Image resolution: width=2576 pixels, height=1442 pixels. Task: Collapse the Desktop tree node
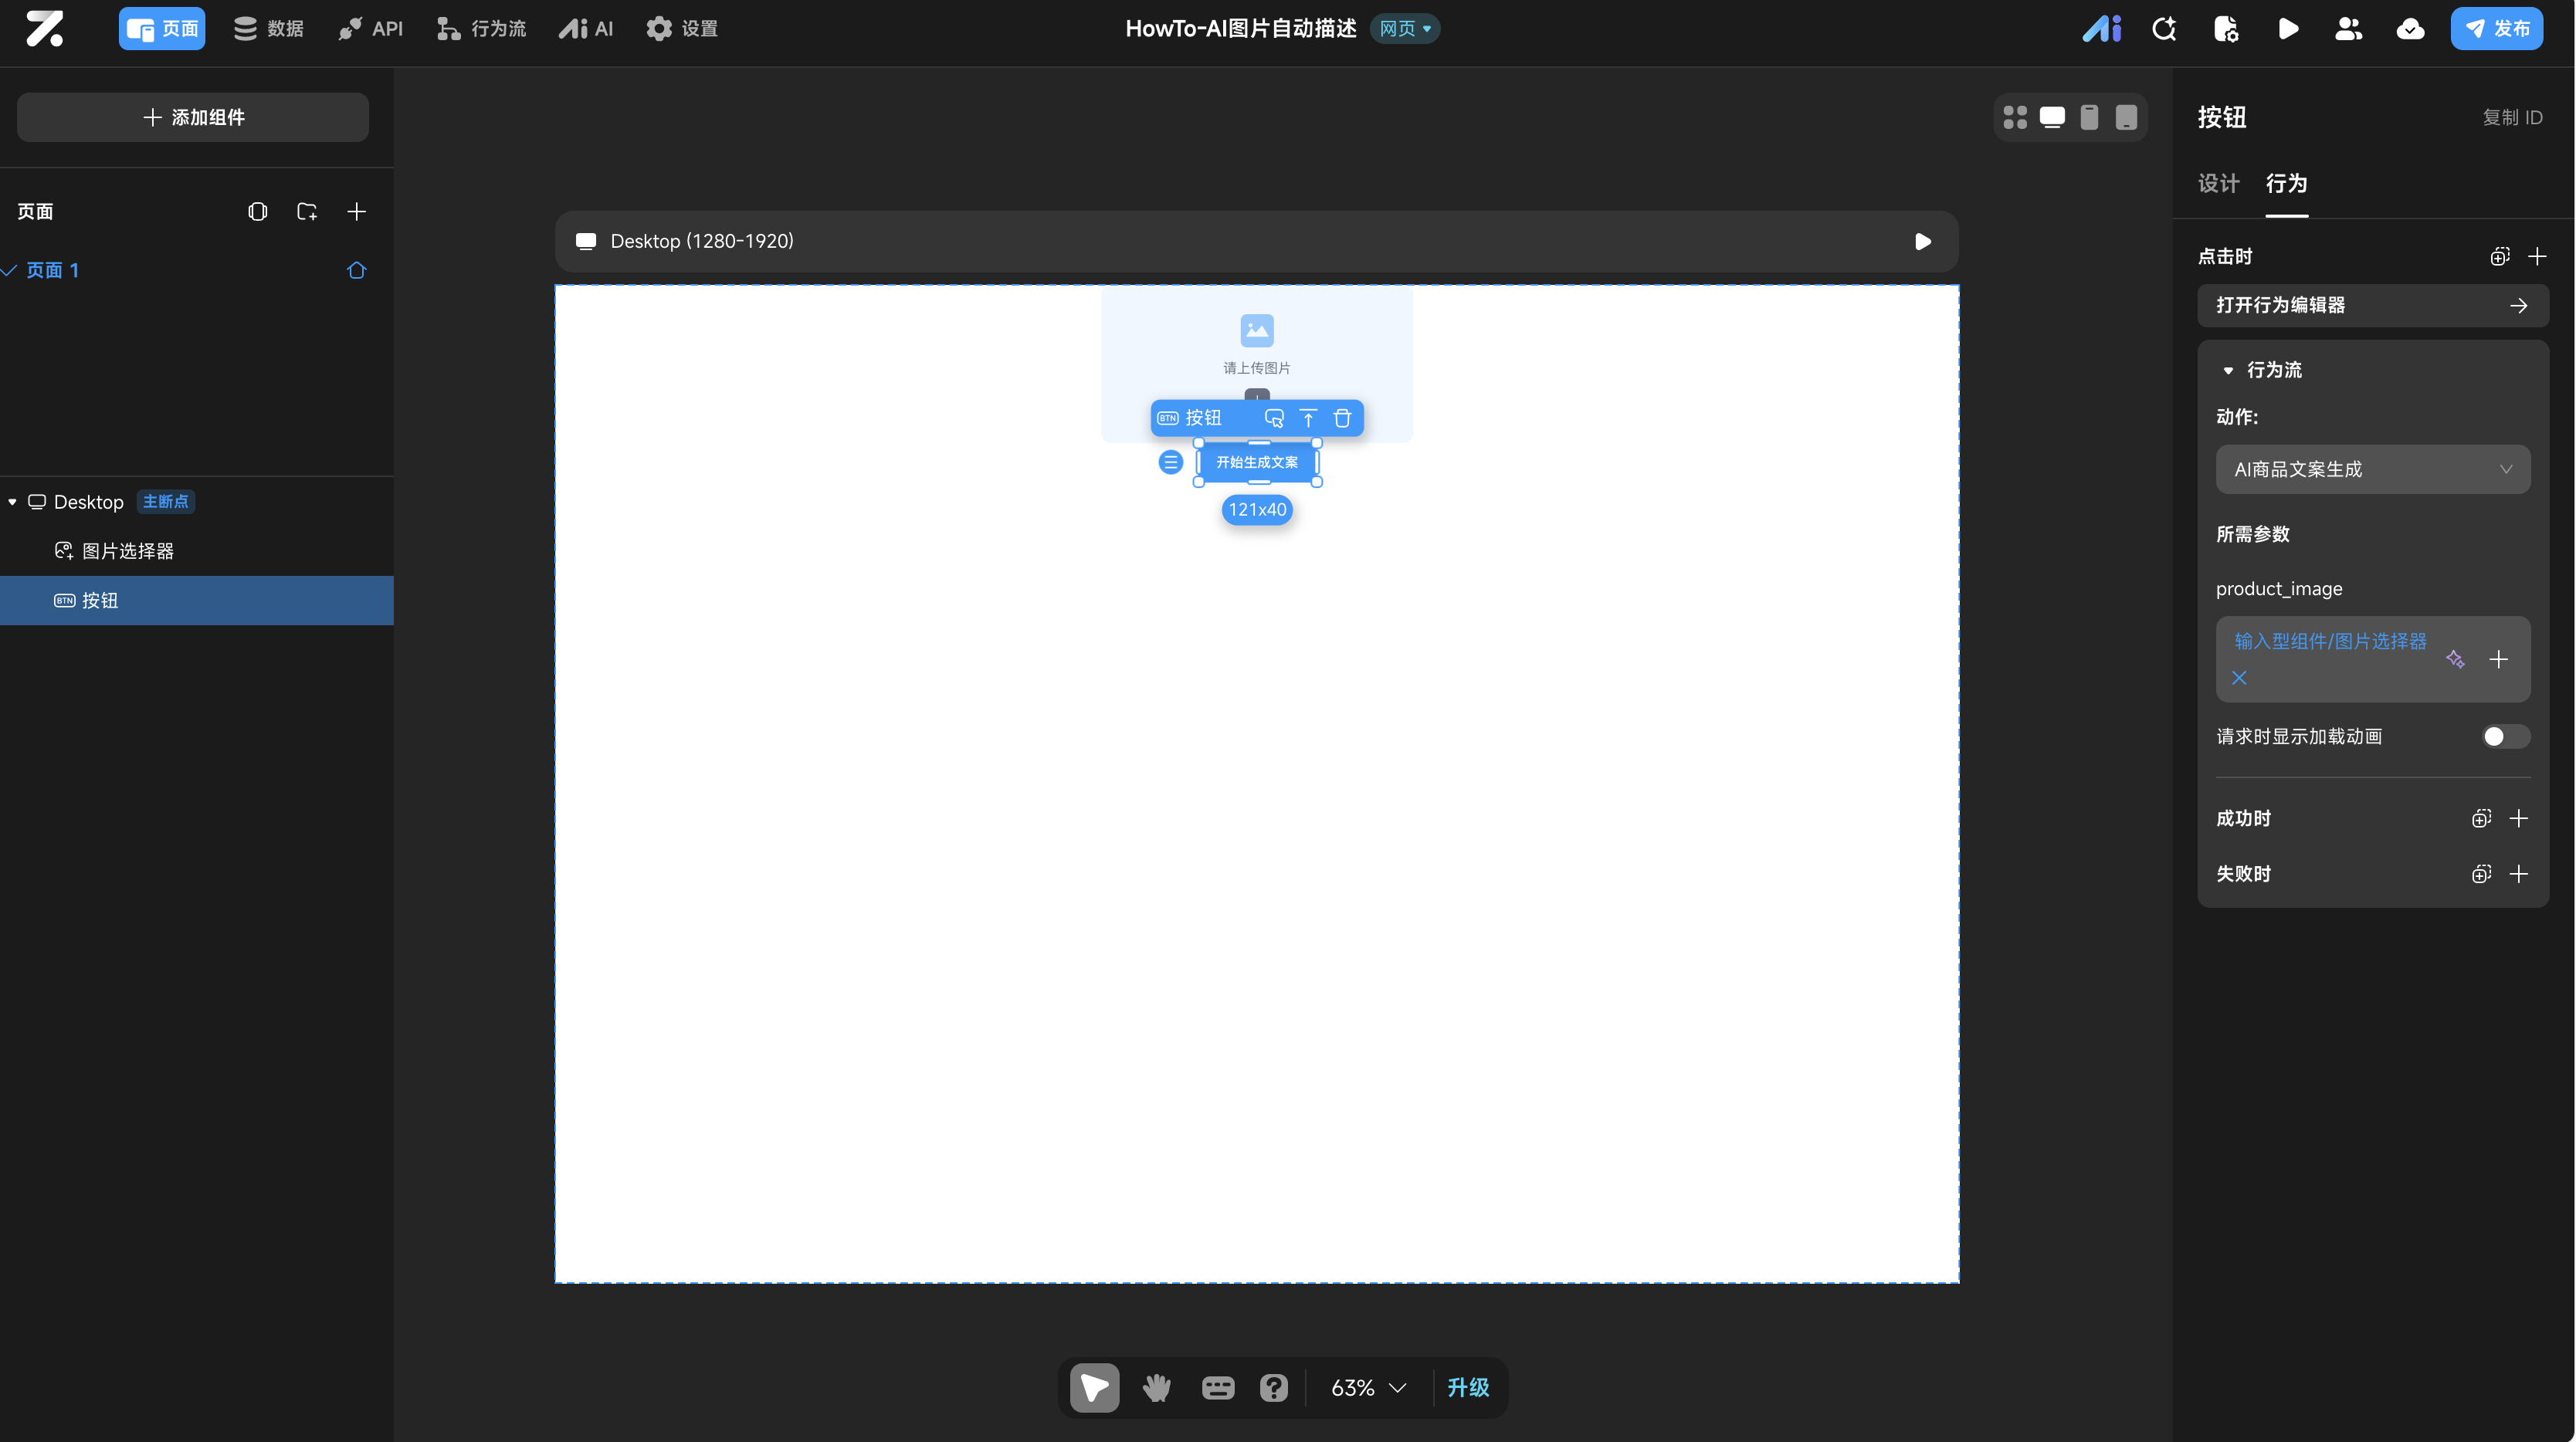pos(12,502)
